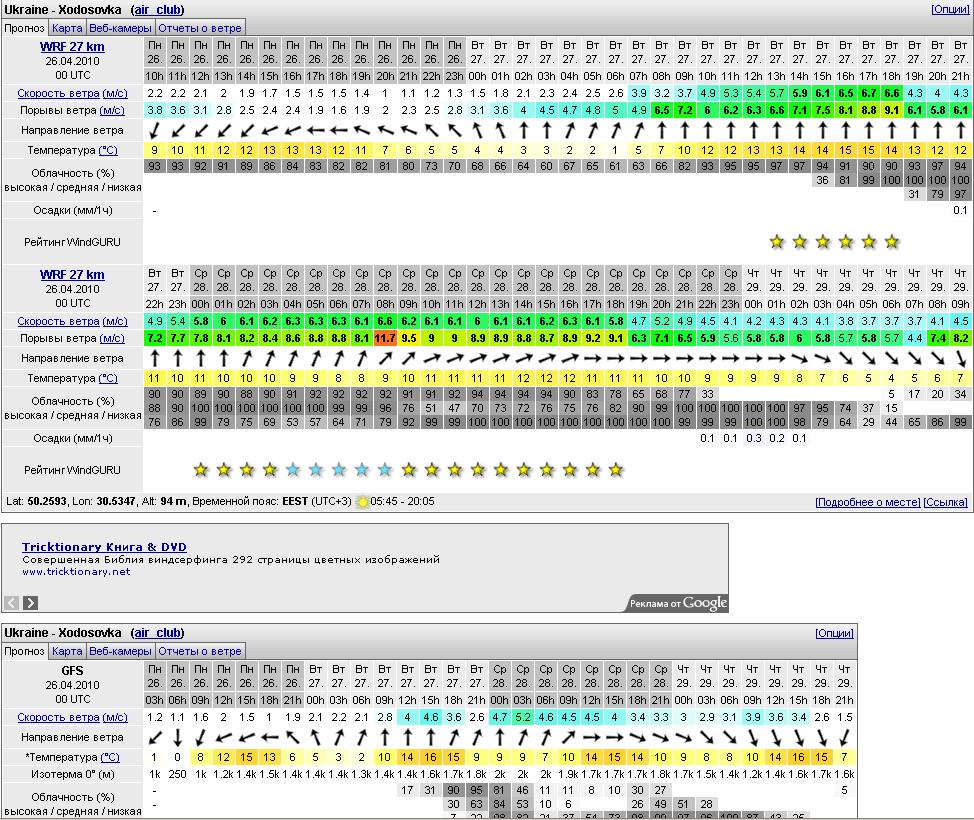Click the red 11.7 wind gust cell
The width and height of the screenshot is (974, 820).
tap(386, 339)
